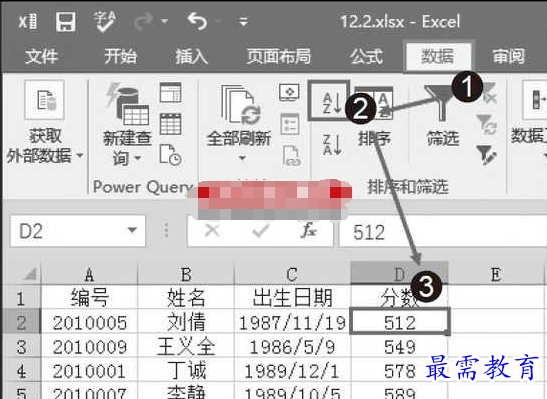Click the spelling check icon in title bar
The width and height of the screenshot is (547, 399).
pyautogui.click(x=104, y=22)
